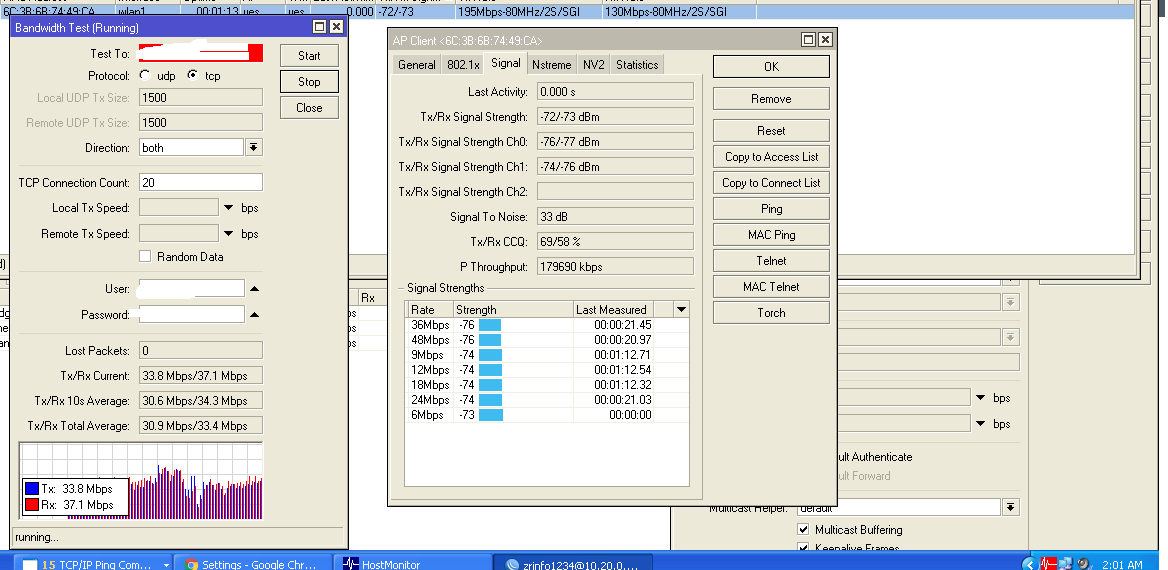Click Close in Bandwidth Test window

[x=309, y=108]
